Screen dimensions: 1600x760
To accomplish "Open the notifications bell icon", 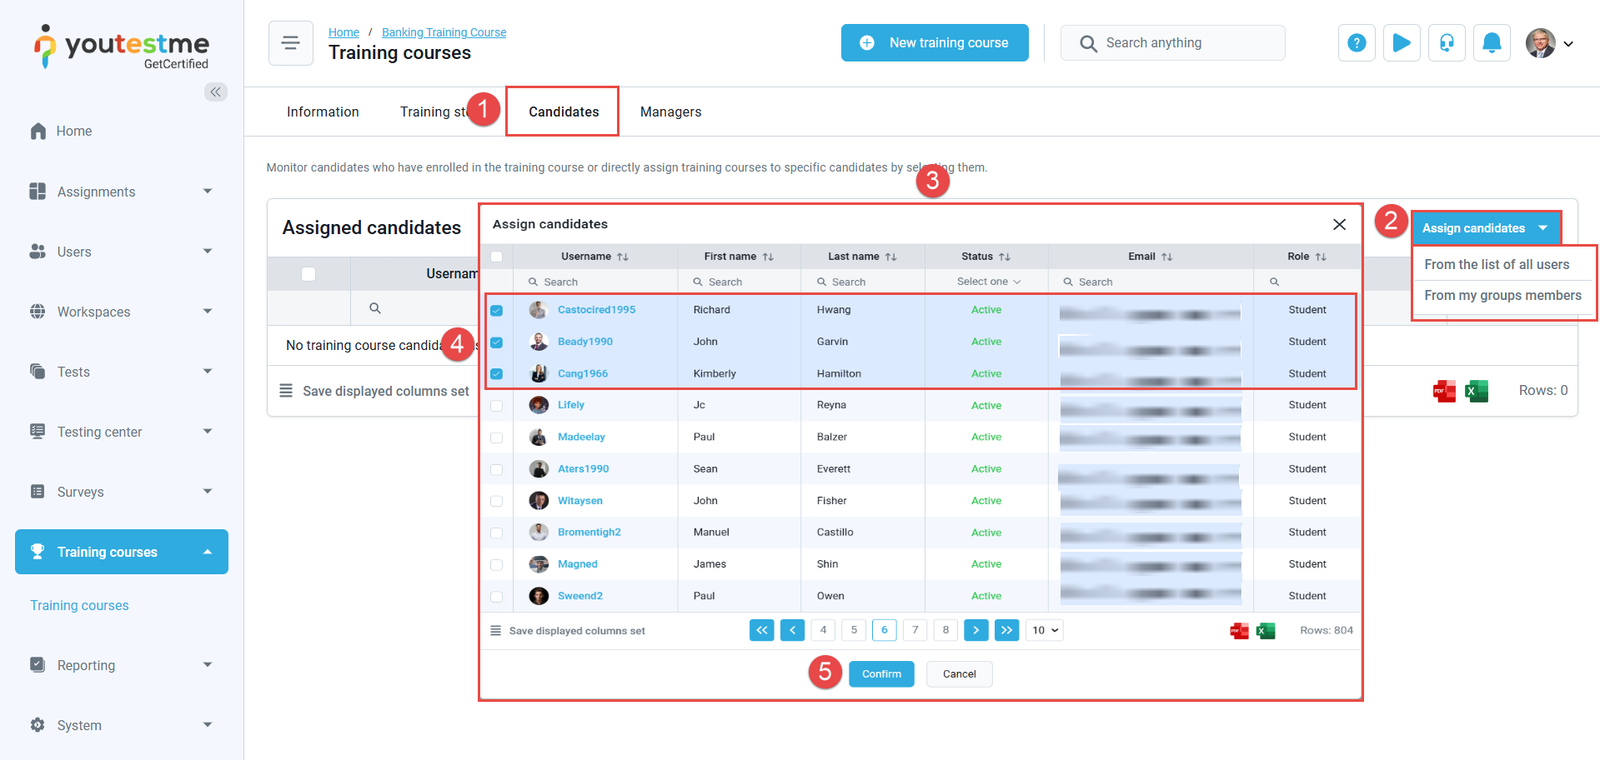I will point(1491,43).
